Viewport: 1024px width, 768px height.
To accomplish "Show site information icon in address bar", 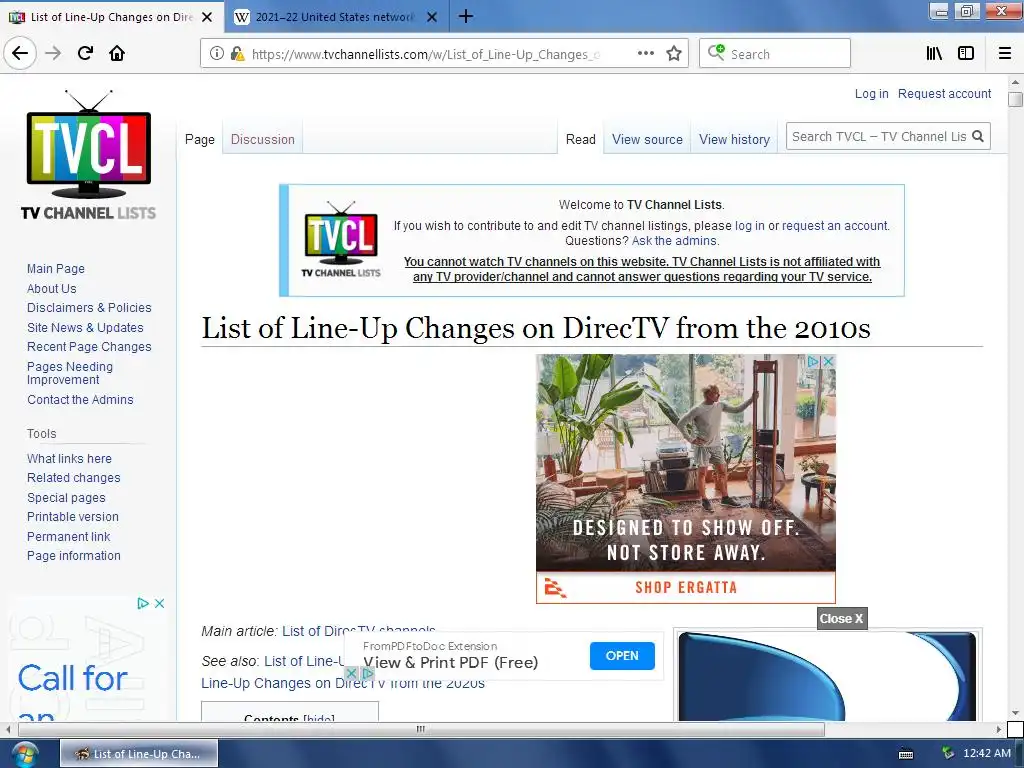I will click(x=216, y=54).
